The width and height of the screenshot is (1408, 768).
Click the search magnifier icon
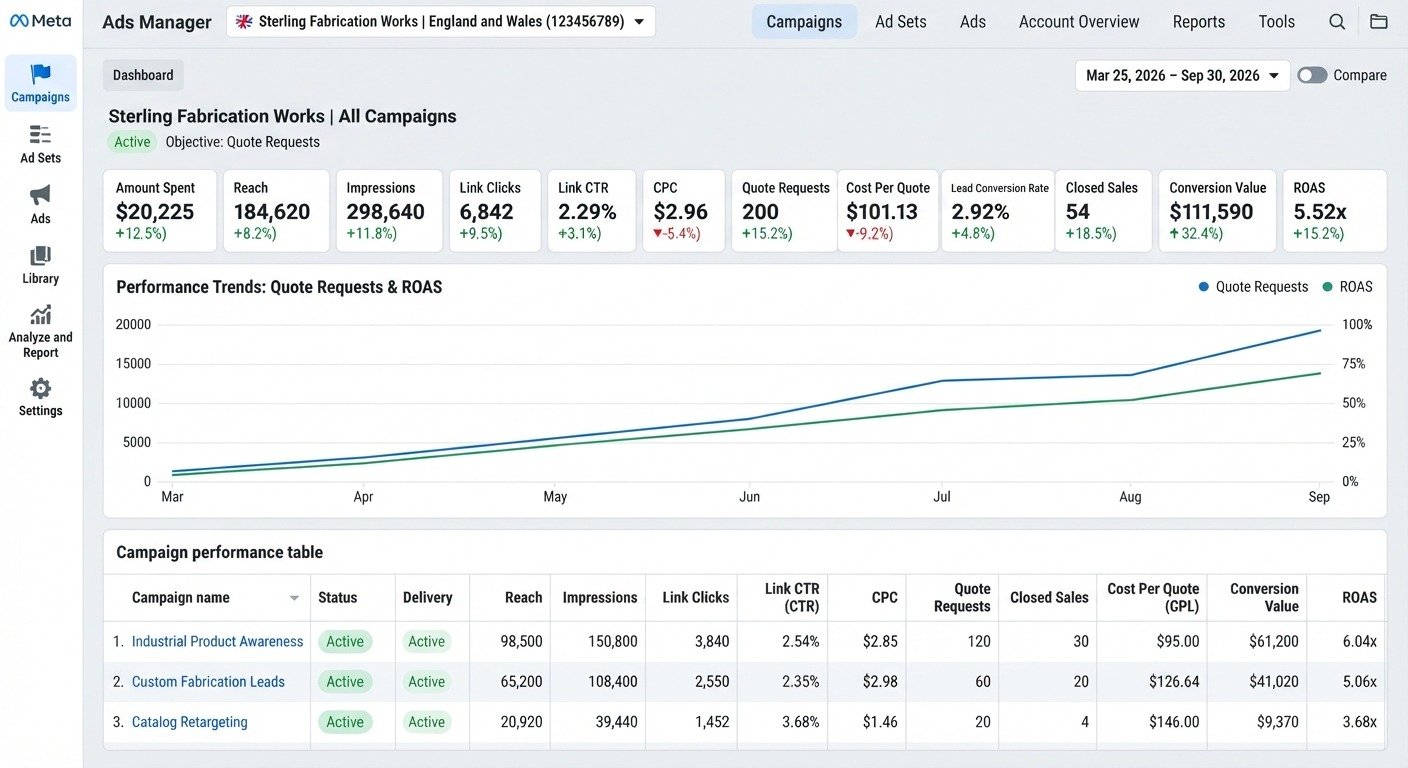coord(1337,22)
